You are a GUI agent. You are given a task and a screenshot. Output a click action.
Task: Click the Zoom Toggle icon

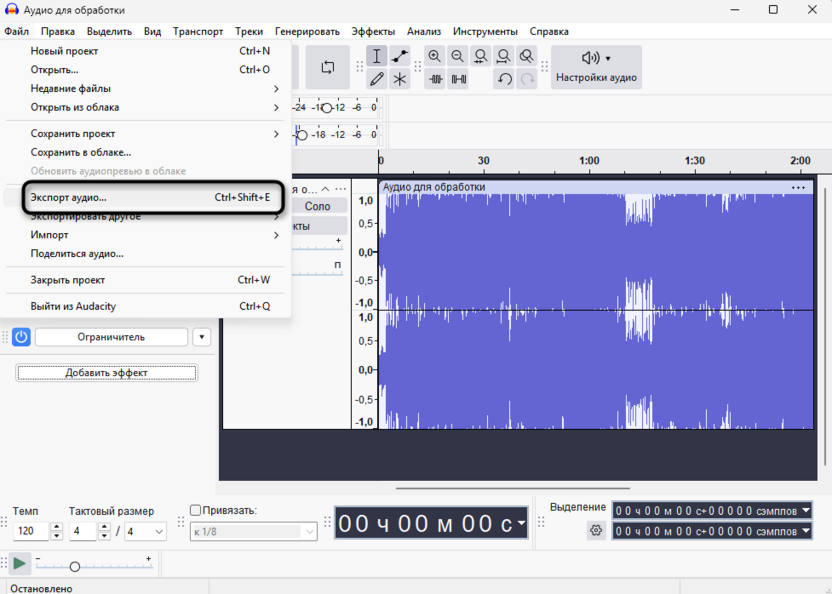tap(526, 56)
